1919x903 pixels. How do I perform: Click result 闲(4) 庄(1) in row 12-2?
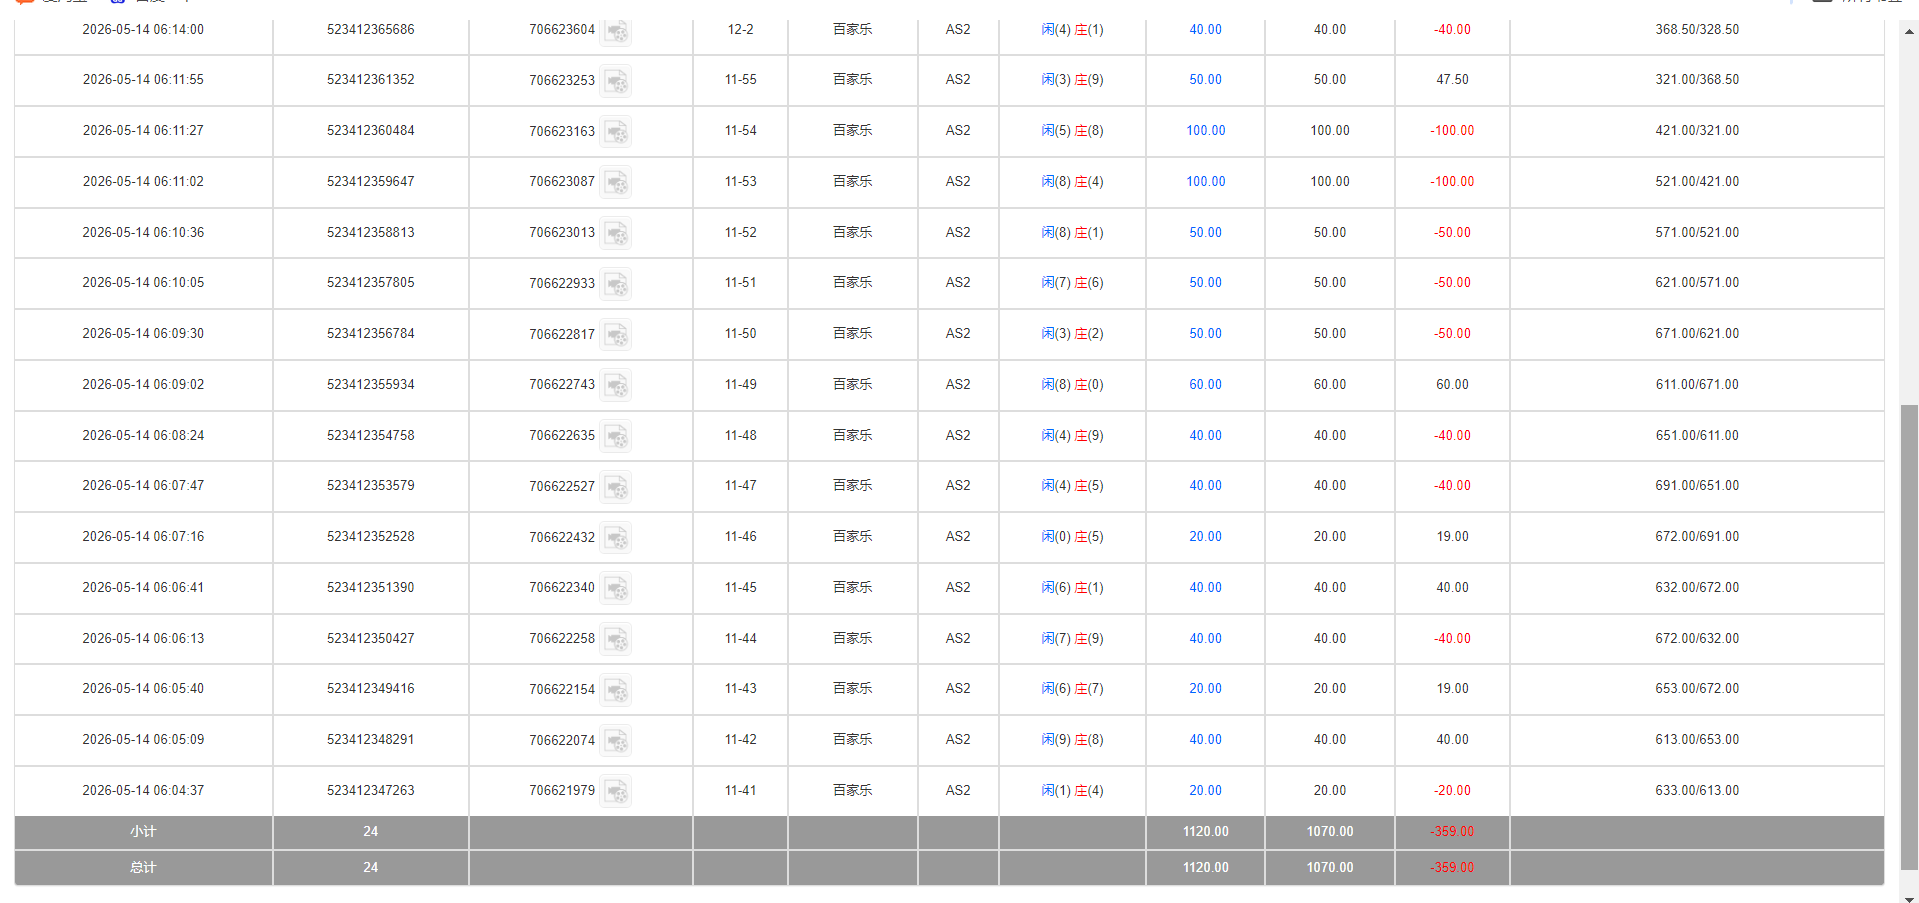1072,30
